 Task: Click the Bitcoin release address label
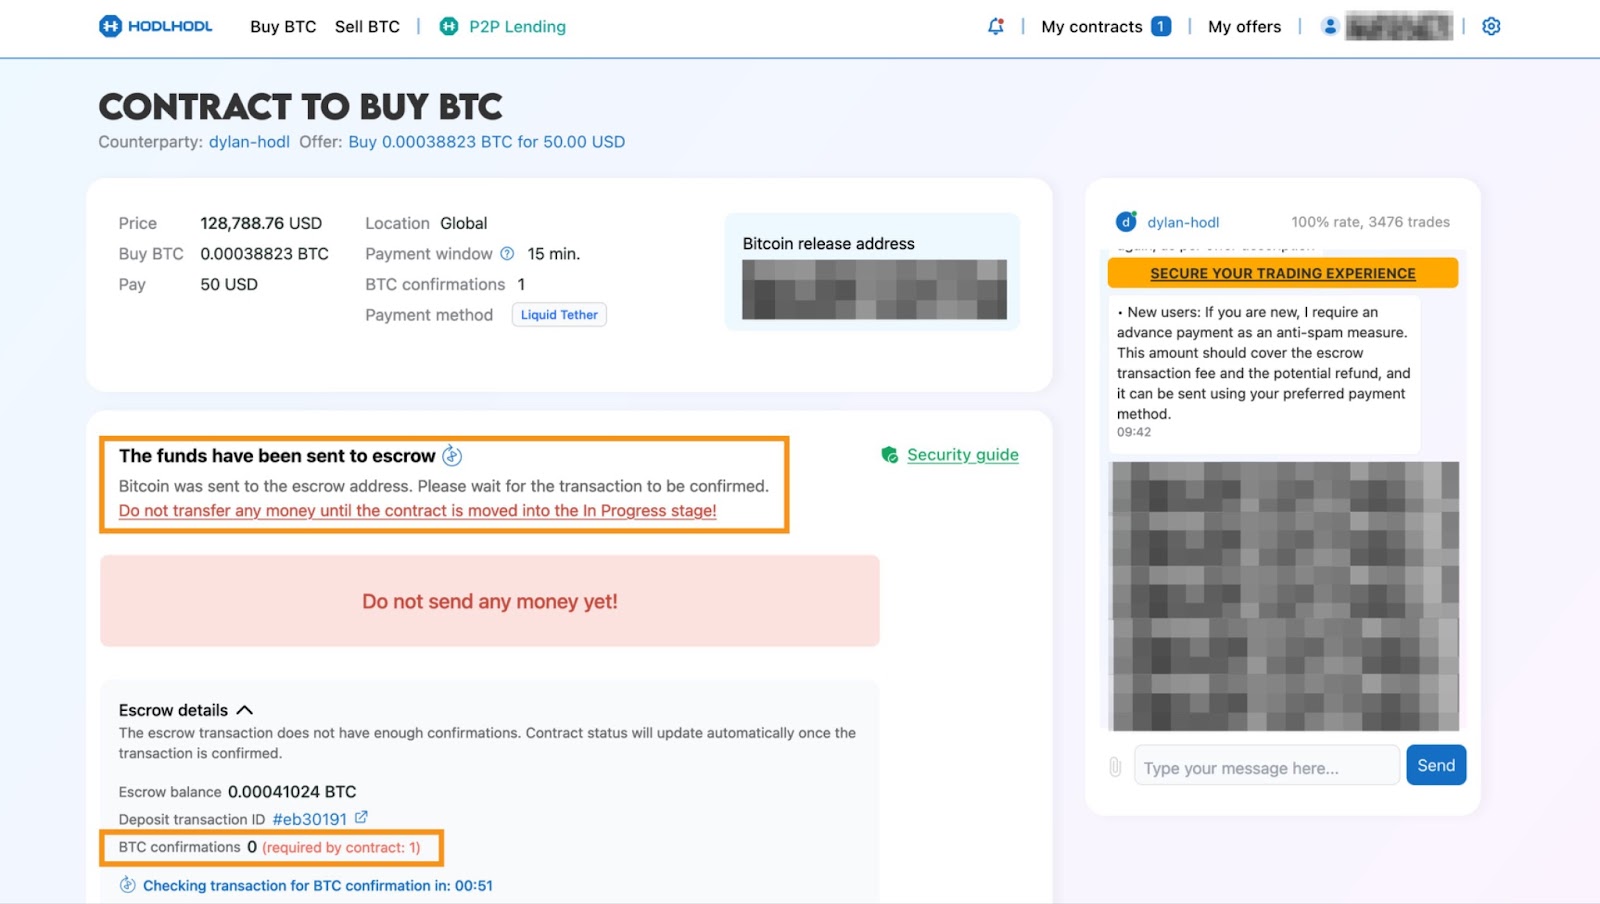click(828, 244)
